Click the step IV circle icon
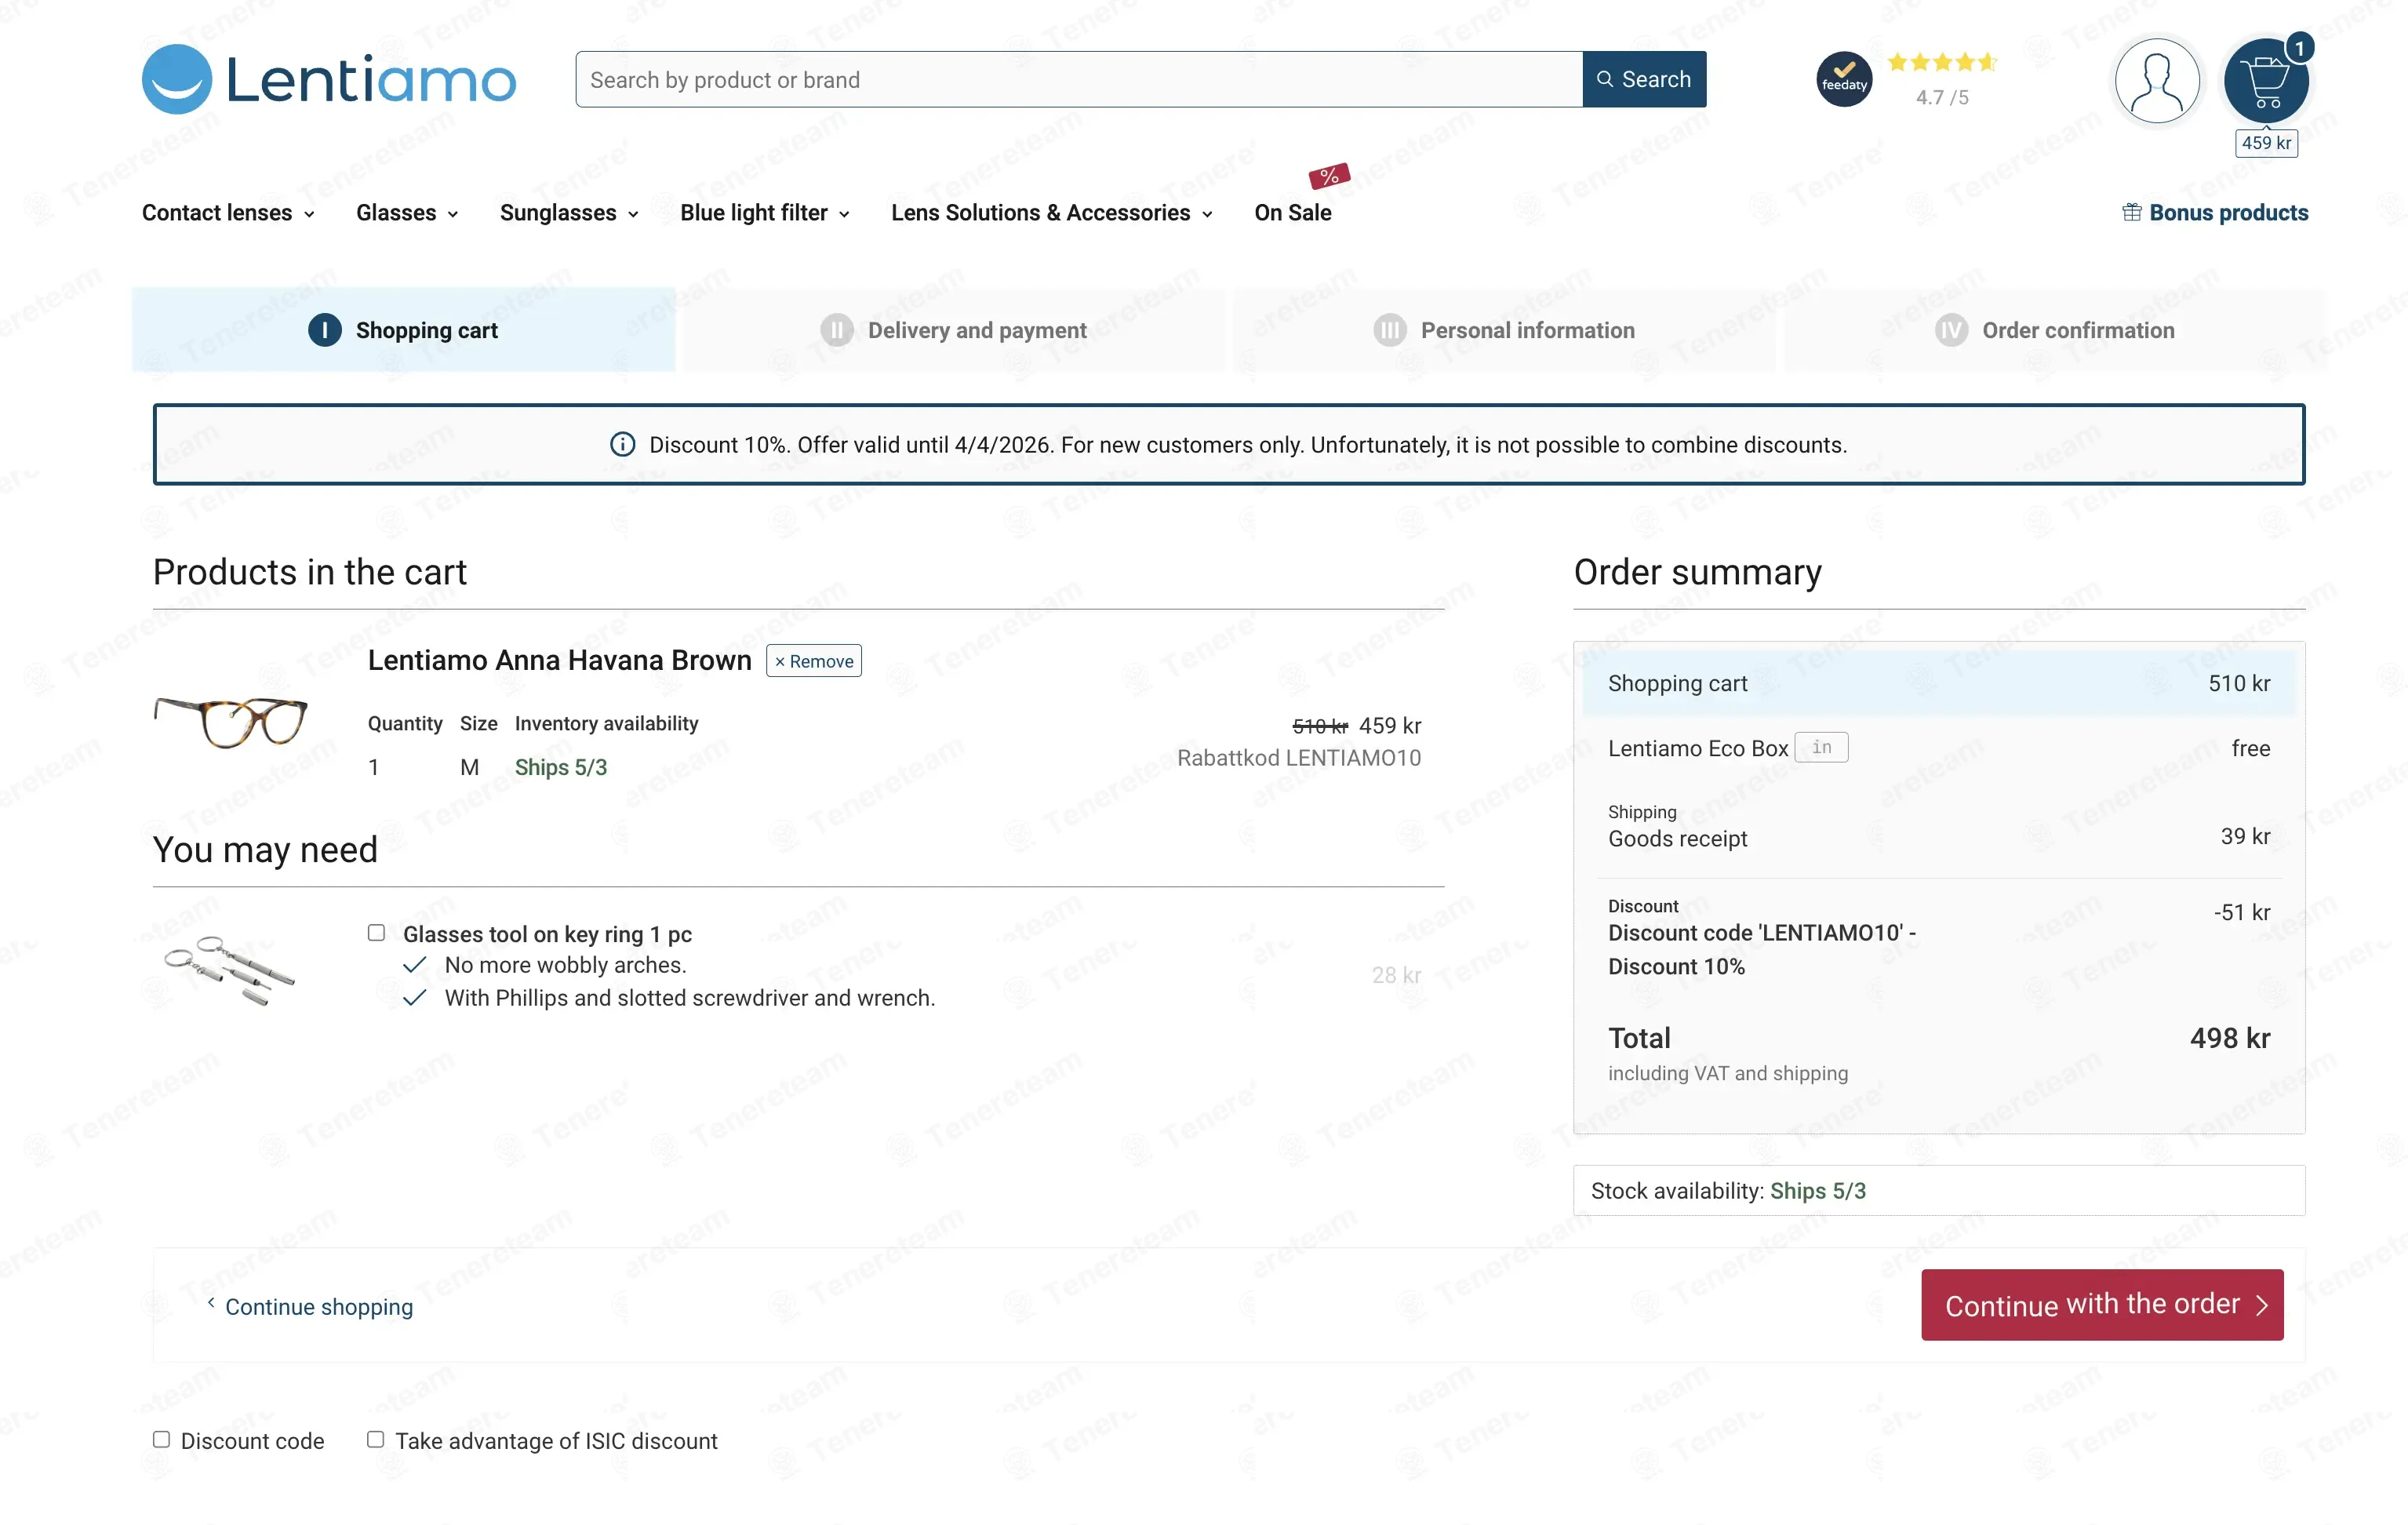Image resolution: width=2408 pixels, height=1525 pixels. point(1951,330)
